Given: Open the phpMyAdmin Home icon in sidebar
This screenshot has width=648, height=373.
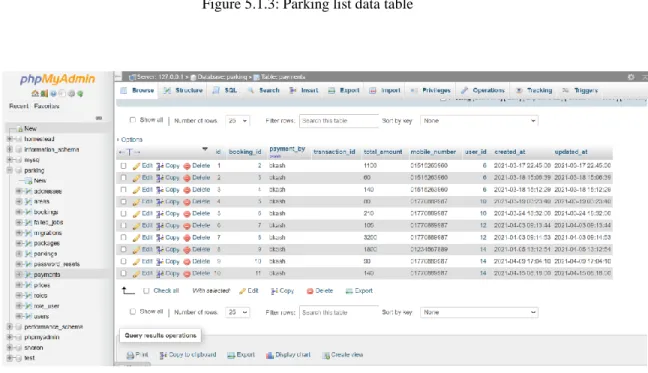Looking at the screenshot, I should click(35, 94).
